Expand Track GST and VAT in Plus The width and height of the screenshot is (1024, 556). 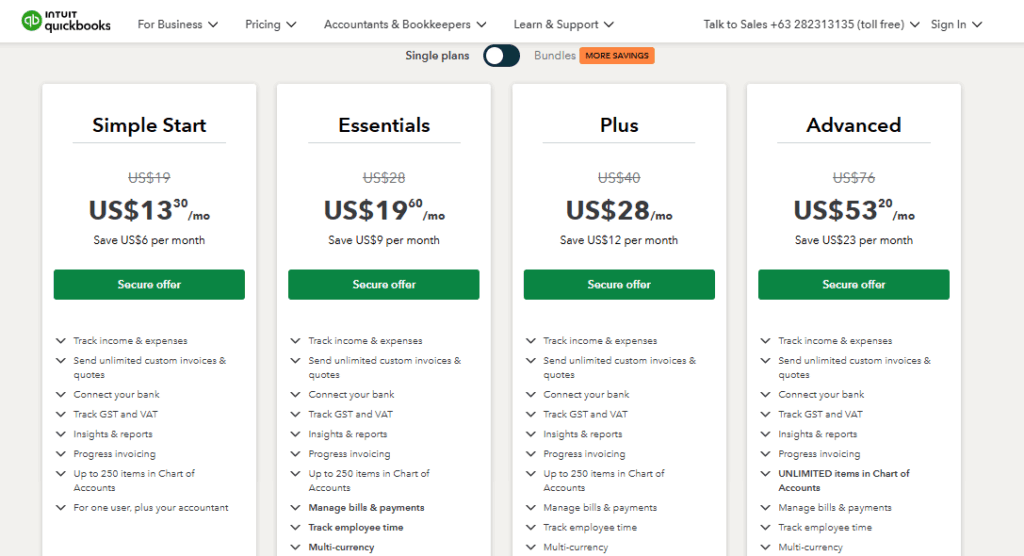(x=532, y=415)
